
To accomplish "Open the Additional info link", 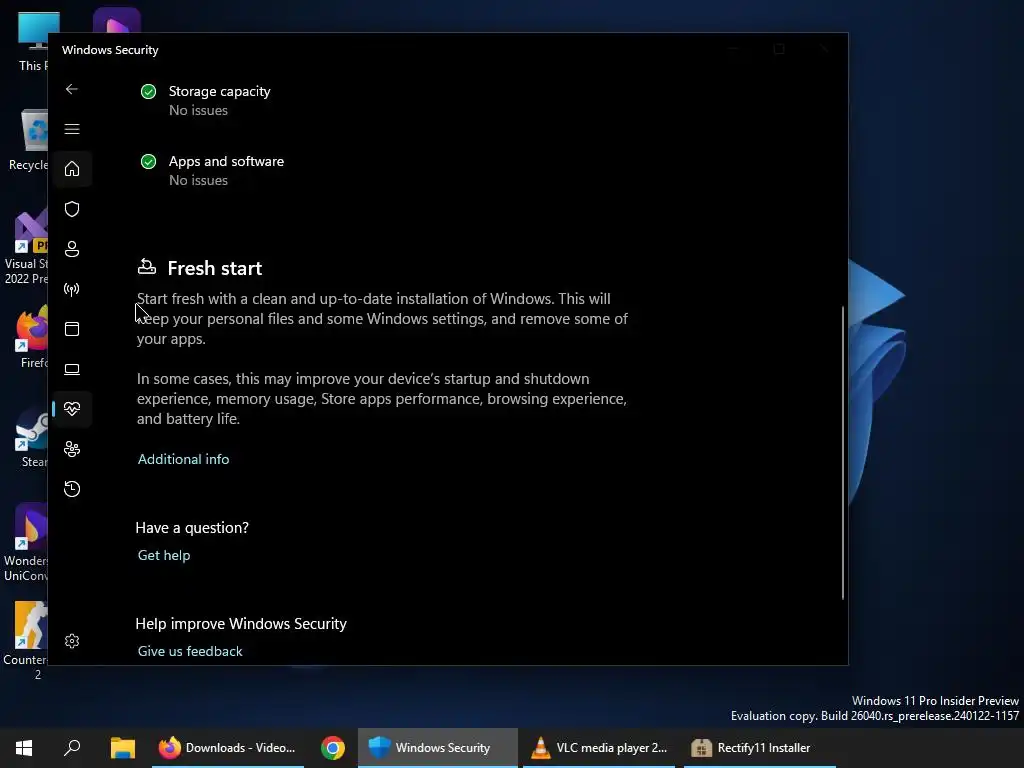I will (x=184, y=459).
